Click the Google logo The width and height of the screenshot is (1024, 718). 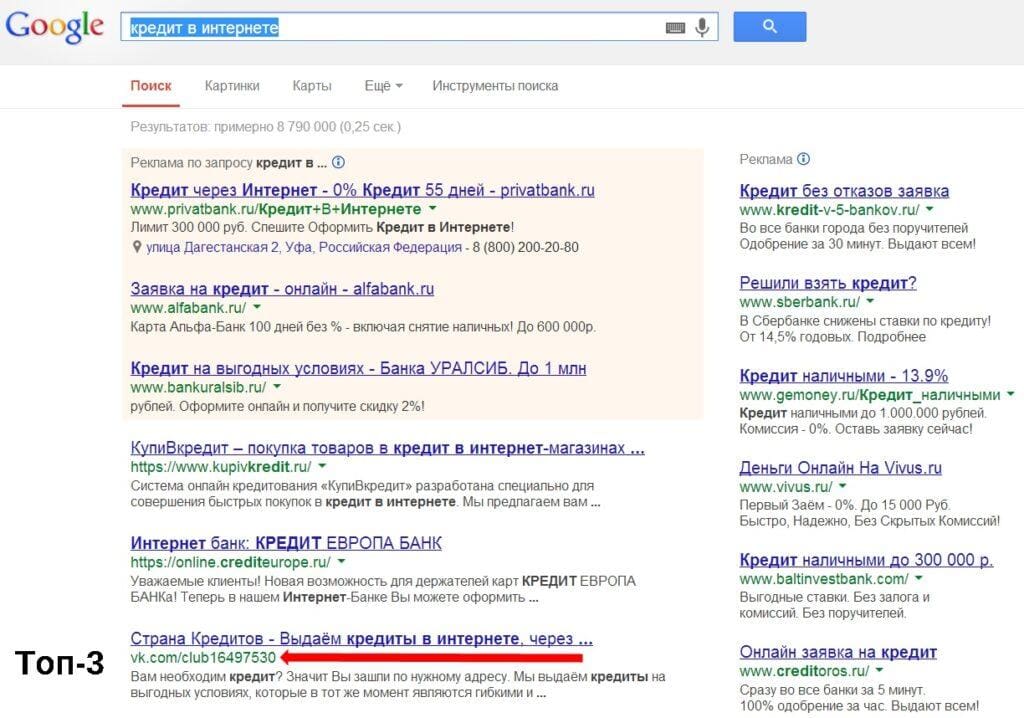pos(54,27)
